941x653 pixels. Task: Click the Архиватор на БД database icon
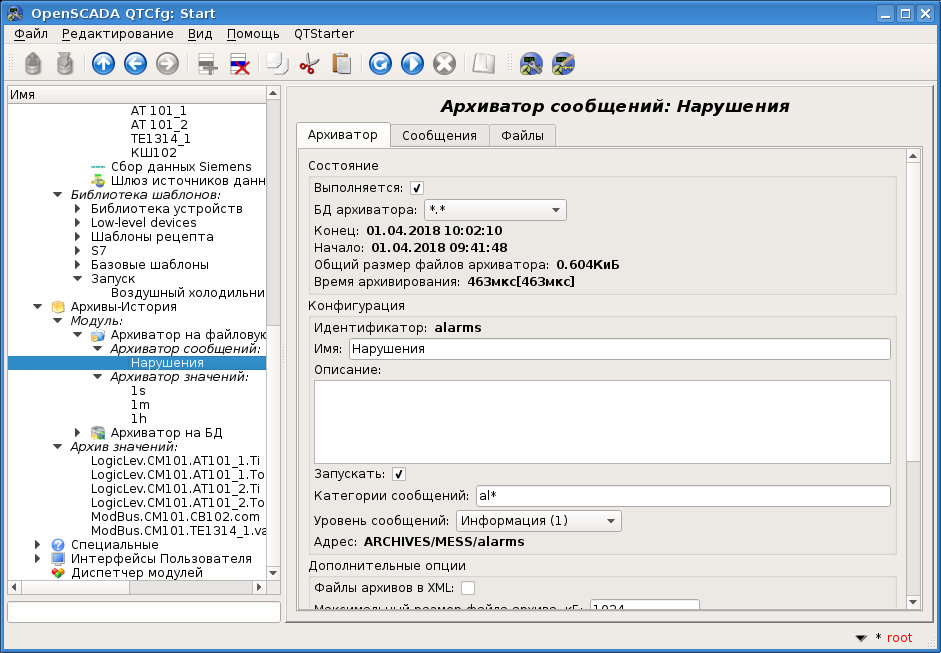[x=98, y=433]
